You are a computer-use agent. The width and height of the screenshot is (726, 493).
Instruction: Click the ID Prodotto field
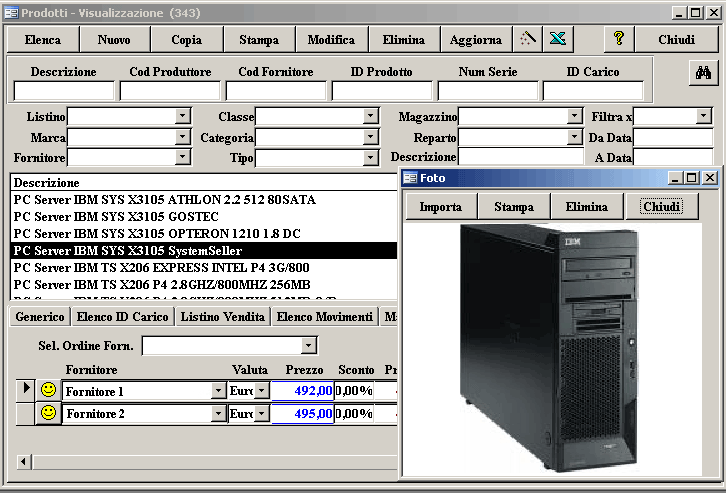(x=382, y=91)
